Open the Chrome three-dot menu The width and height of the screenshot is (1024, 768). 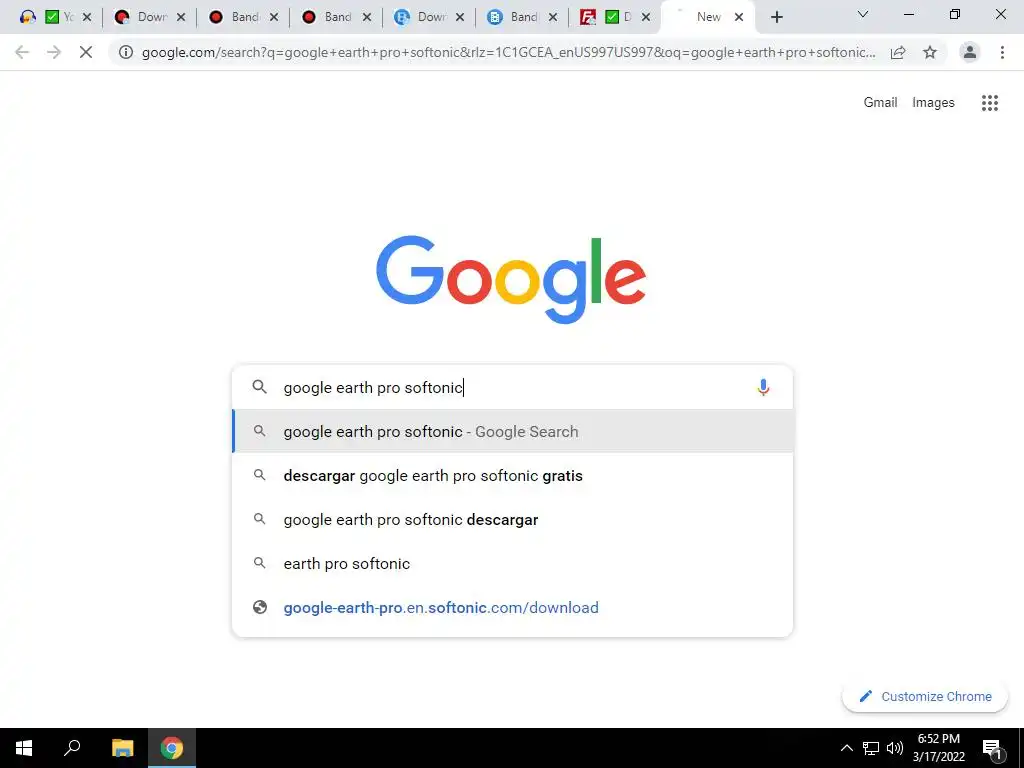[1002, 52]
